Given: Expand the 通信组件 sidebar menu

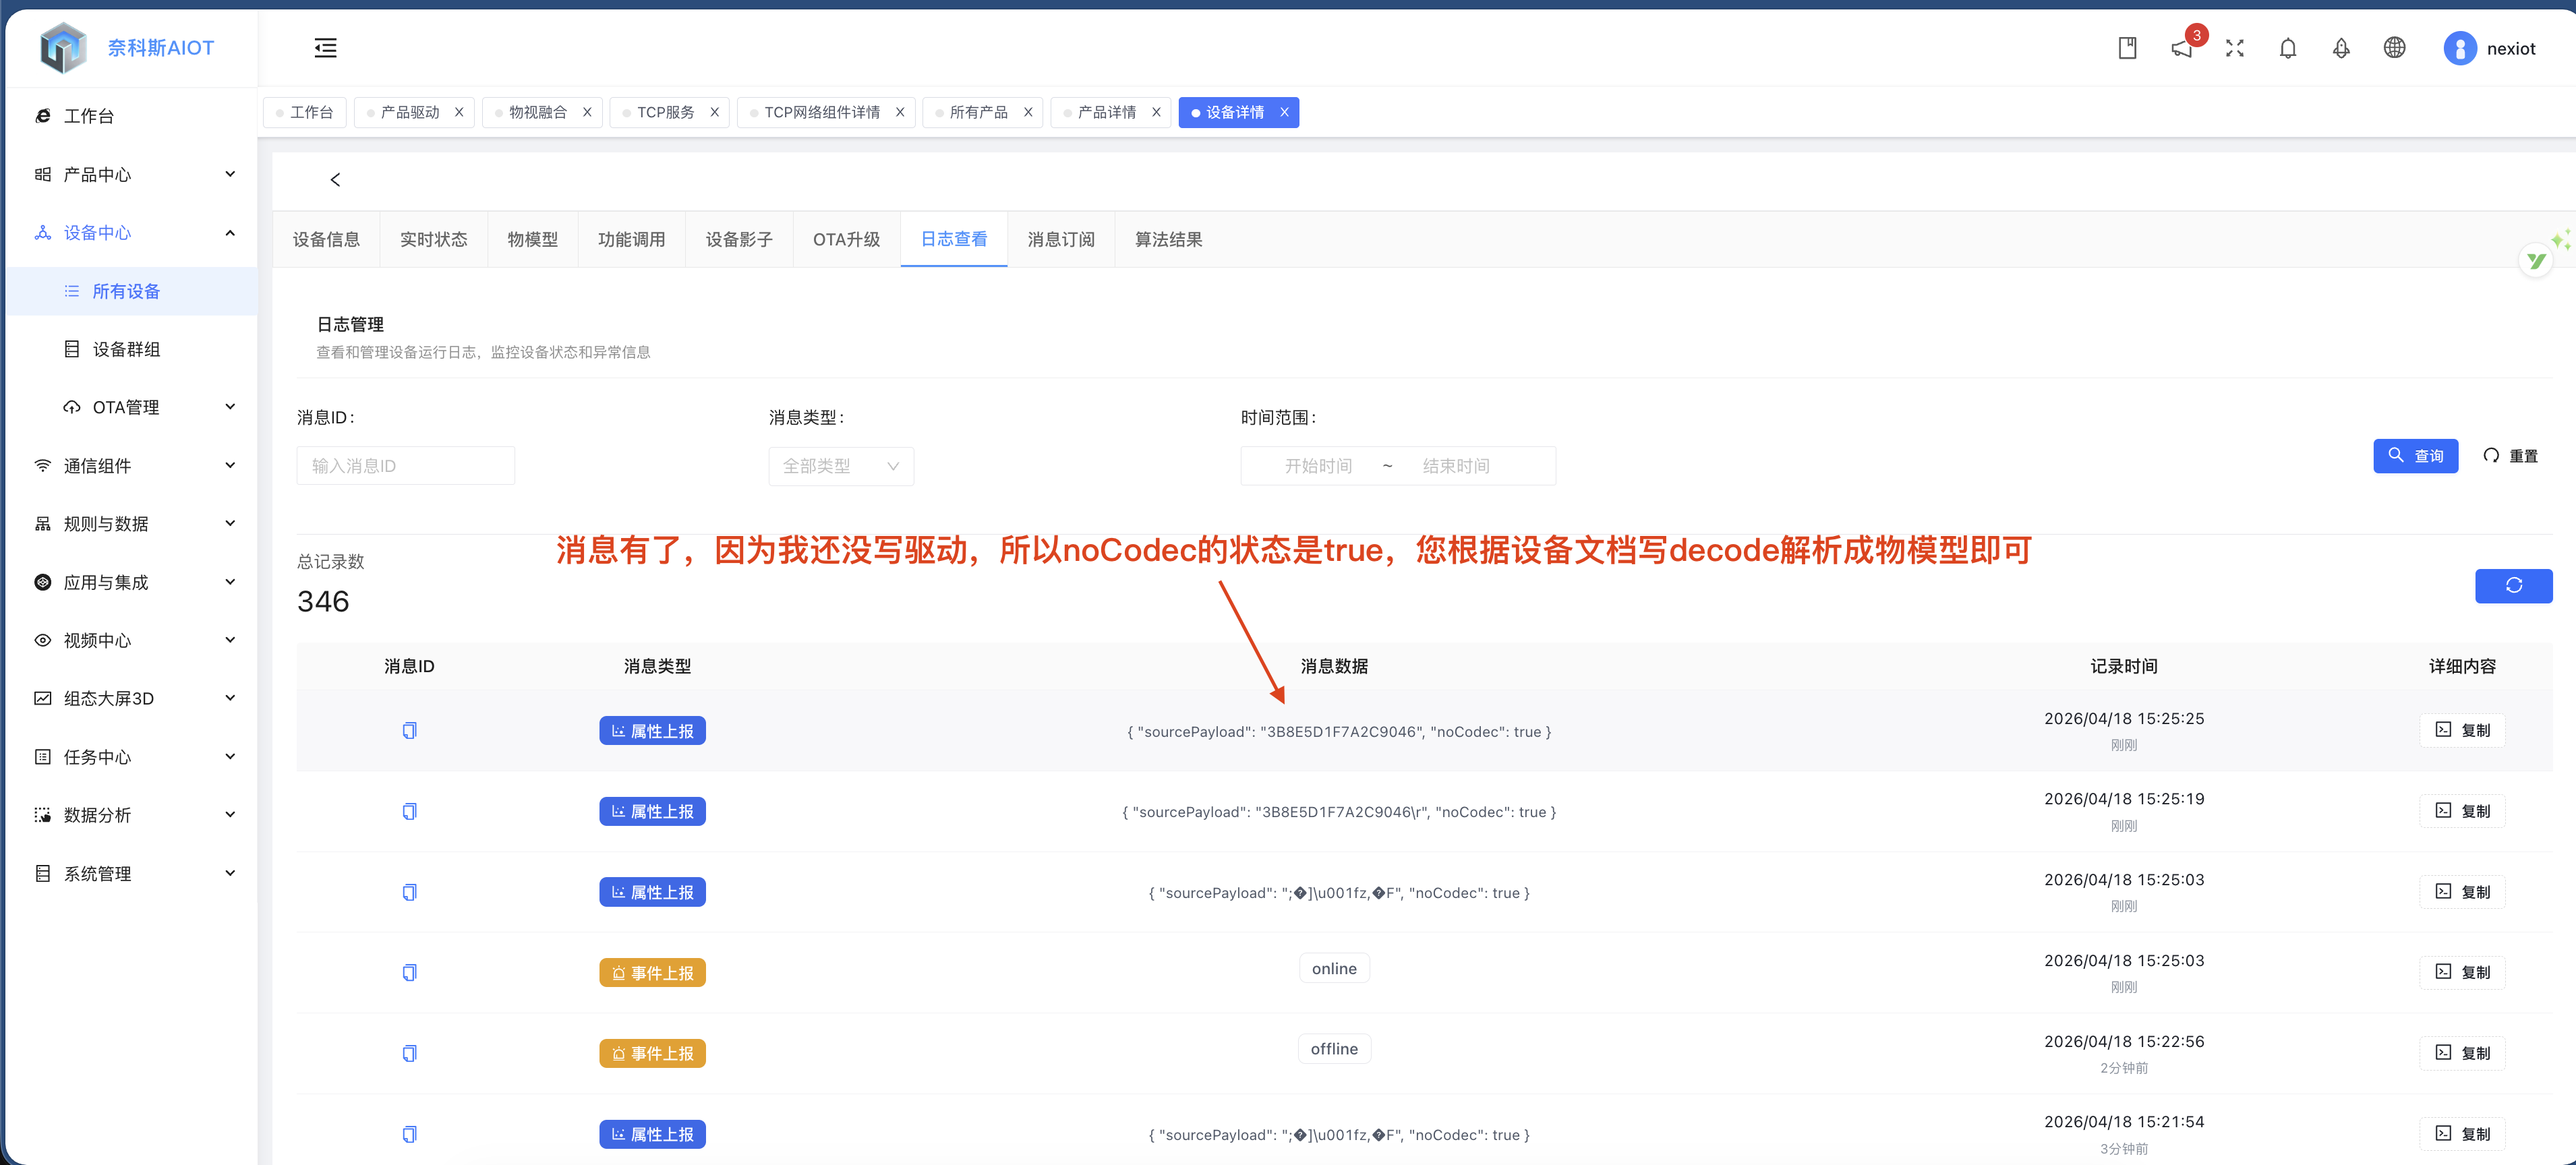Looking at the screenshot, I should [132, 466].
